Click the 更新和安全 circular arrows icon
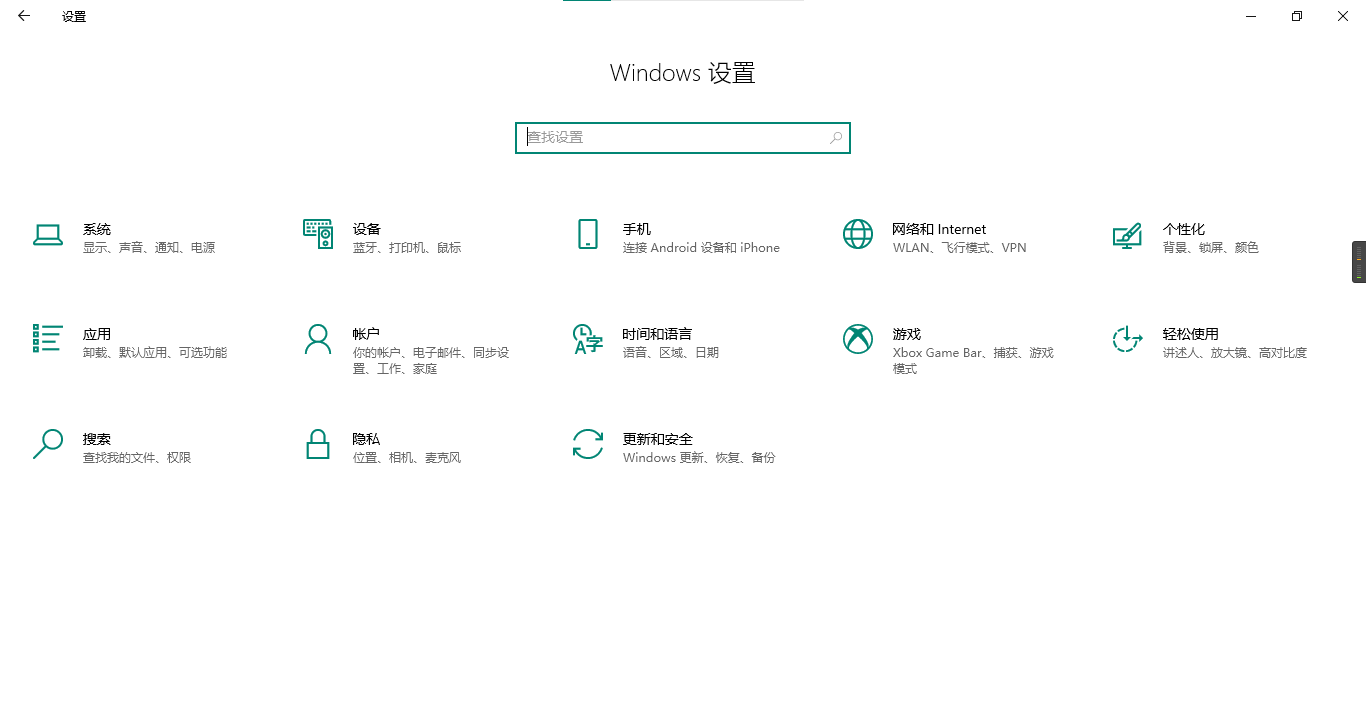Viewport: 1366px width, 726px height. 588,444
